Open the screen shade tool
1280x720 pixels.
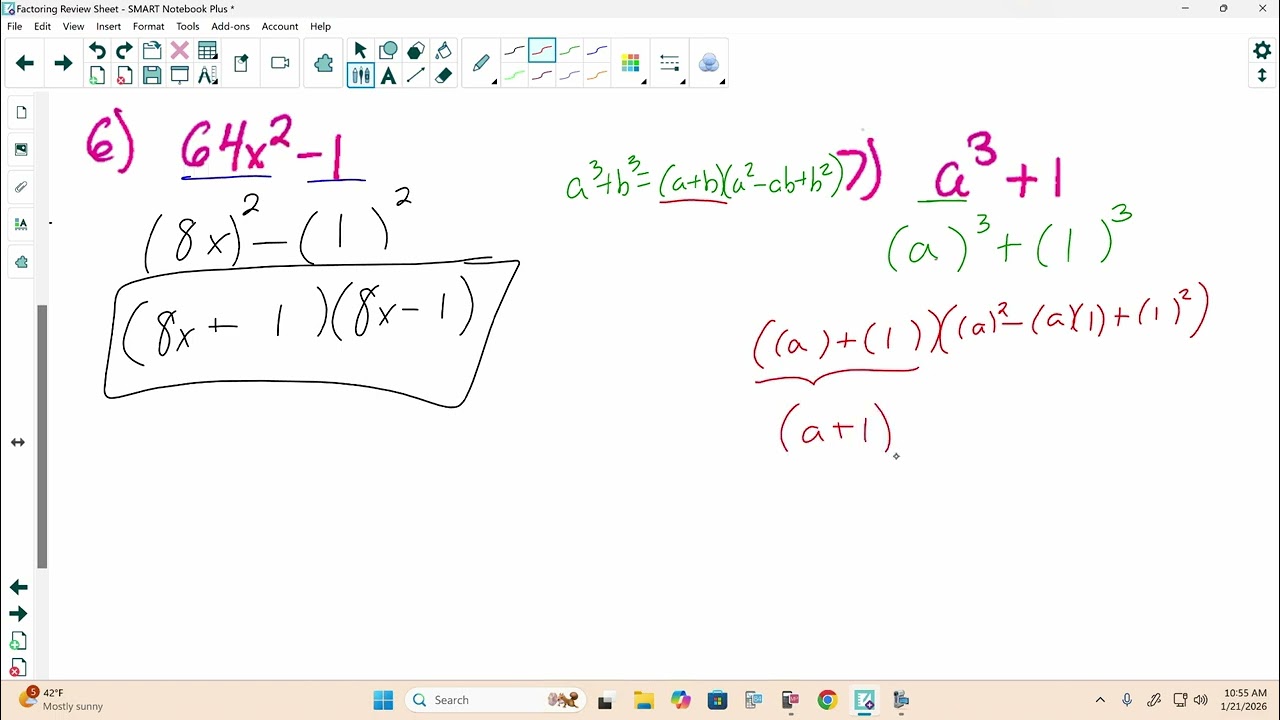point(180,75)
